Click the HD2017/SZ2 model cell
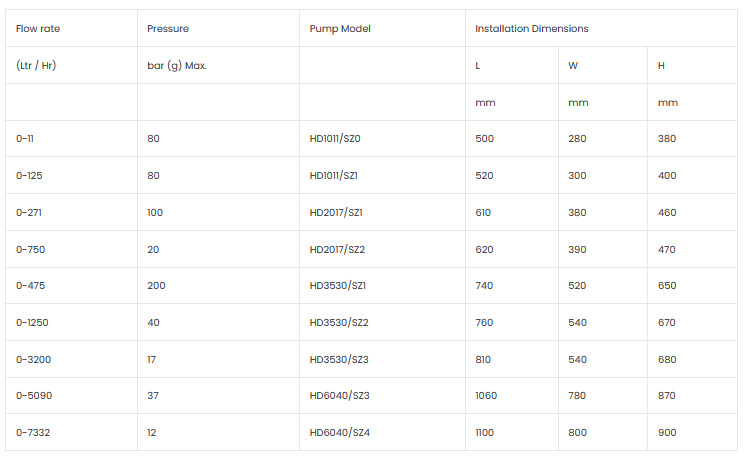 pyautogui.click(x=337, y=249)
